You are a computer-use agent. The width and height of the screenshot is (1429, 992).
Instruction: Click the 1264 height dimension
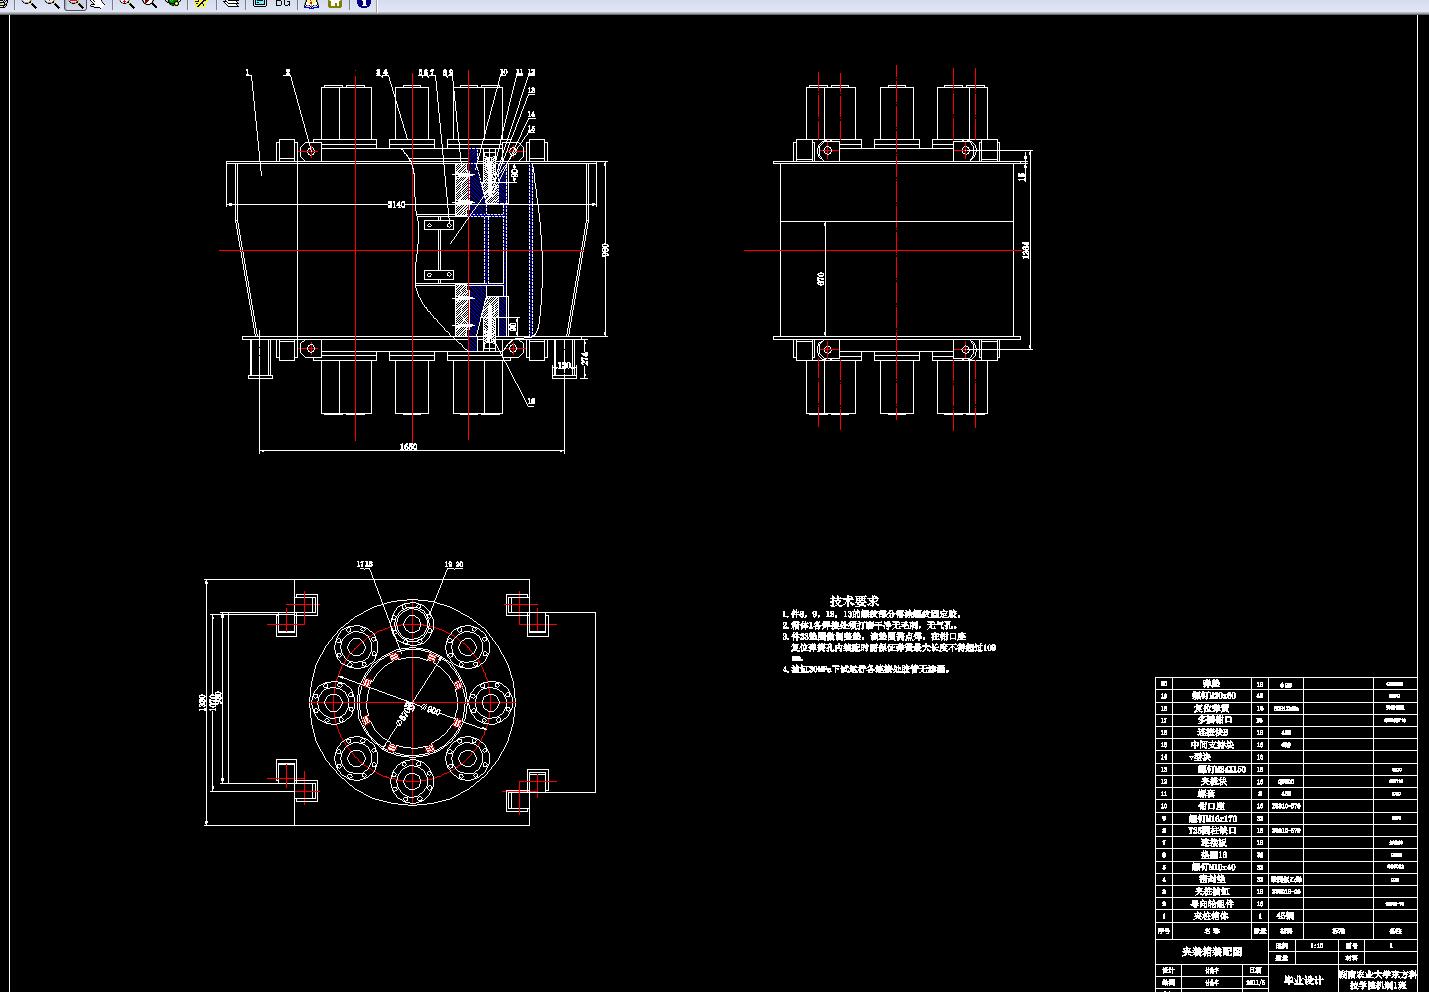click(x=1026, y=250)
